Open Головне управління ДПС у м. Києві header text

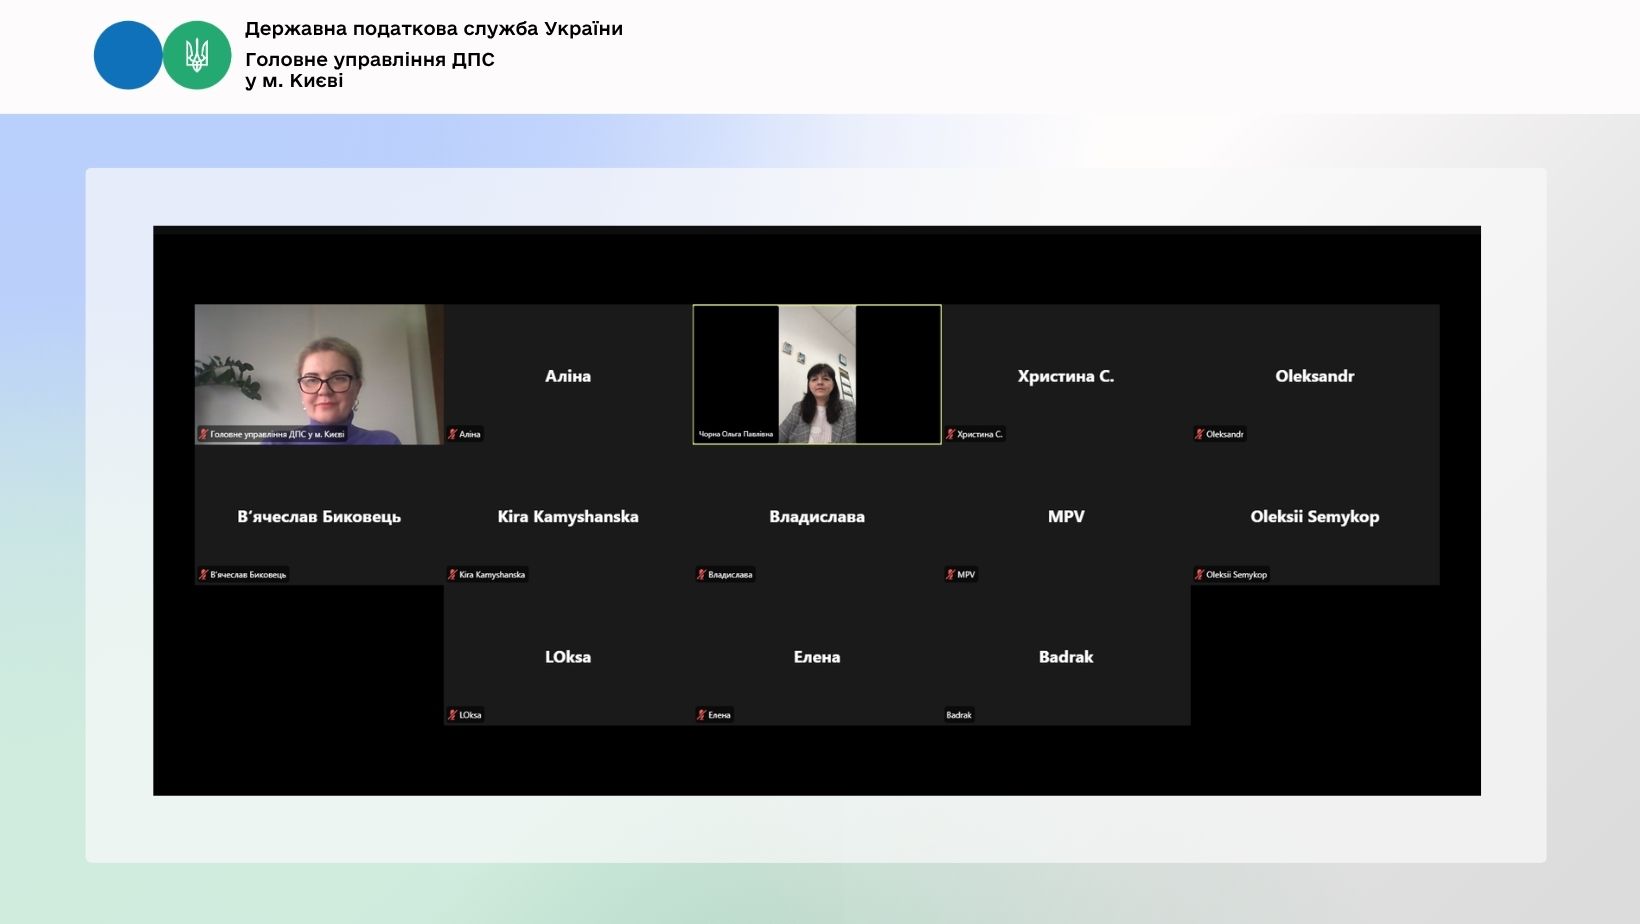point(369,70)
